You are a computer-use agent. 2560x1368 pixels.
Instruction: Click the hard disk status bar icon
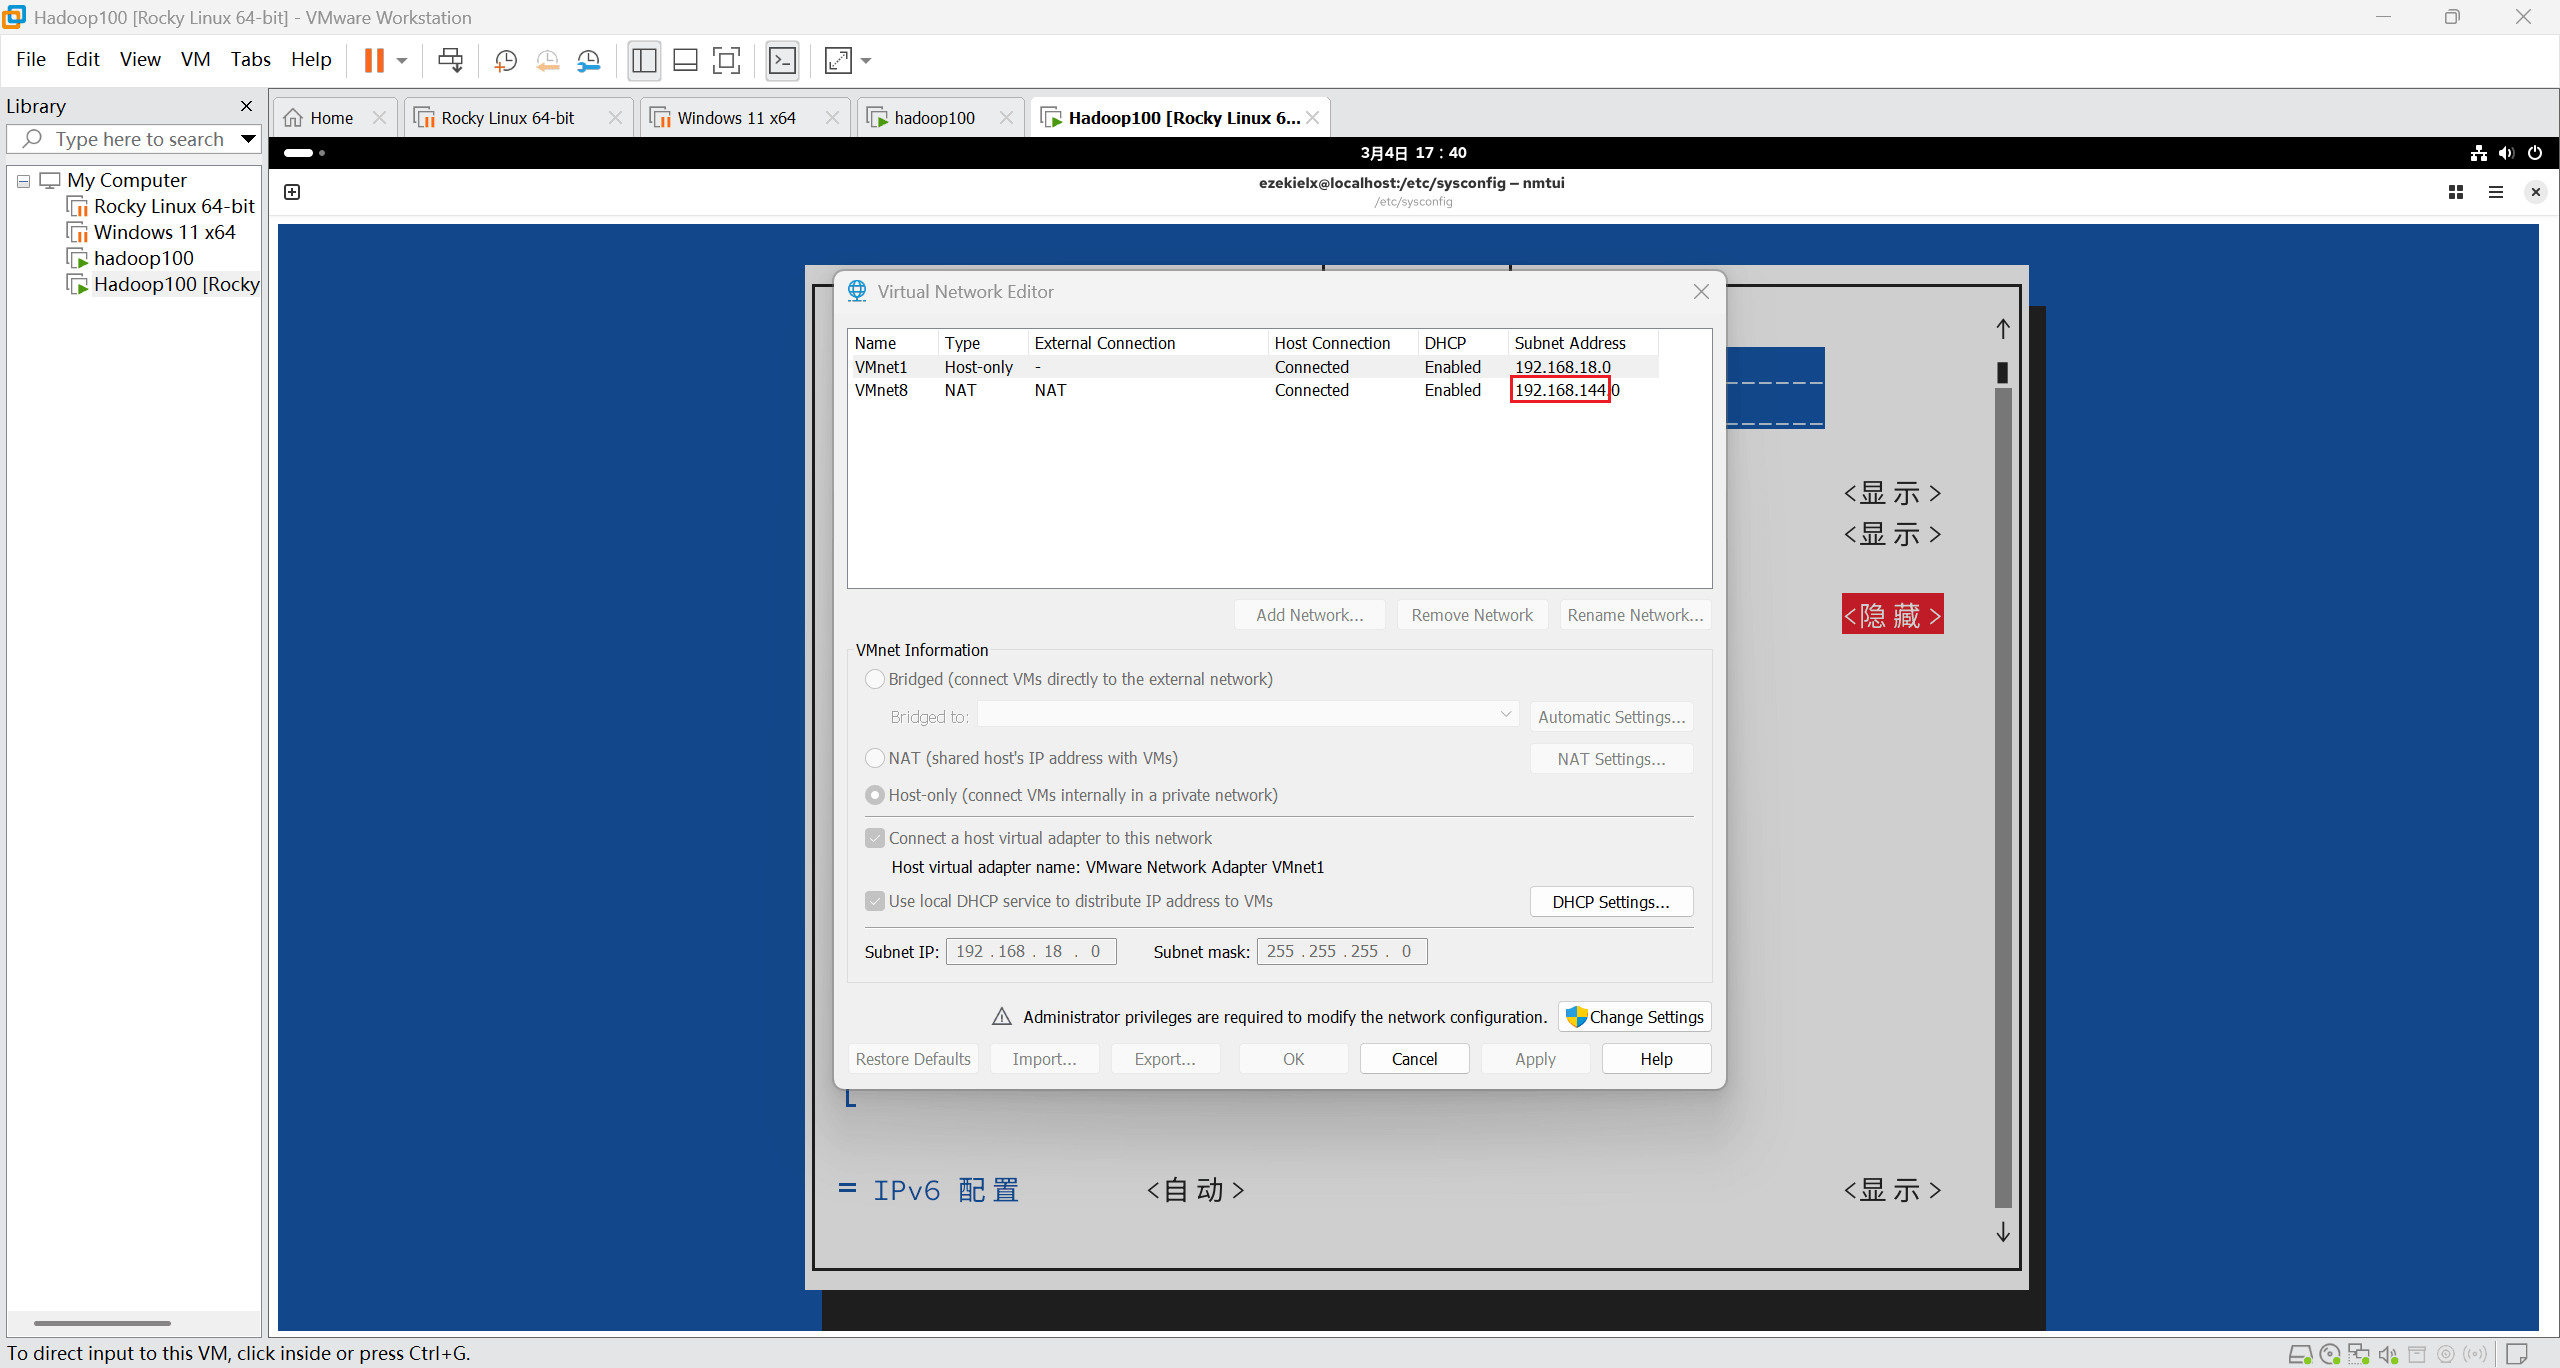pos(2300,1354)
